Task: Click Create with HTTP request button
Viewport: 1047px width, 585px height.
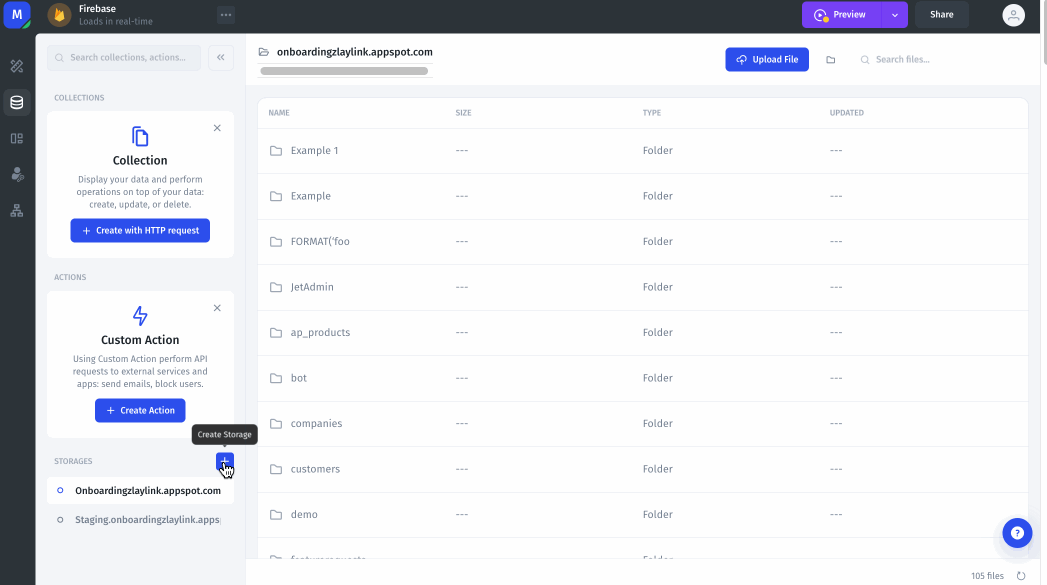Action: 140,231
